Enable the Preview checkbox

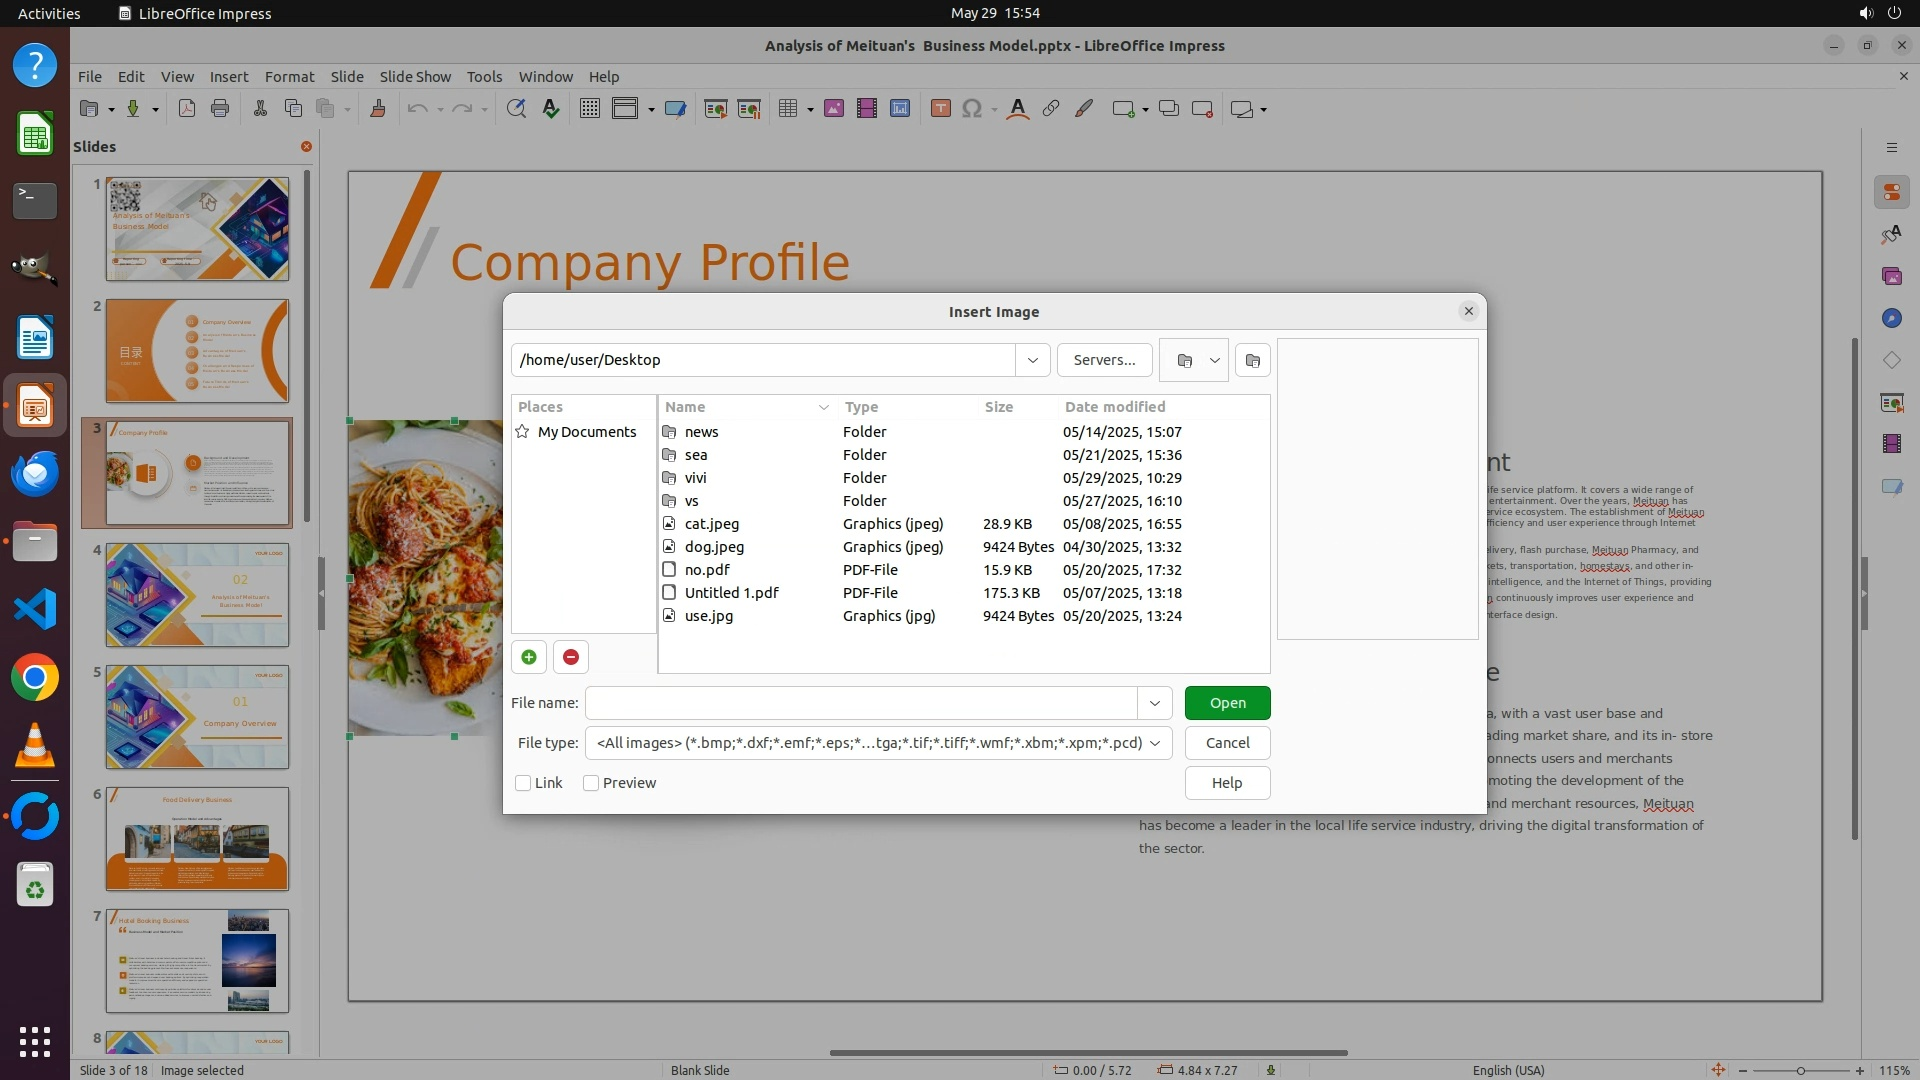[x=591, y=783]
